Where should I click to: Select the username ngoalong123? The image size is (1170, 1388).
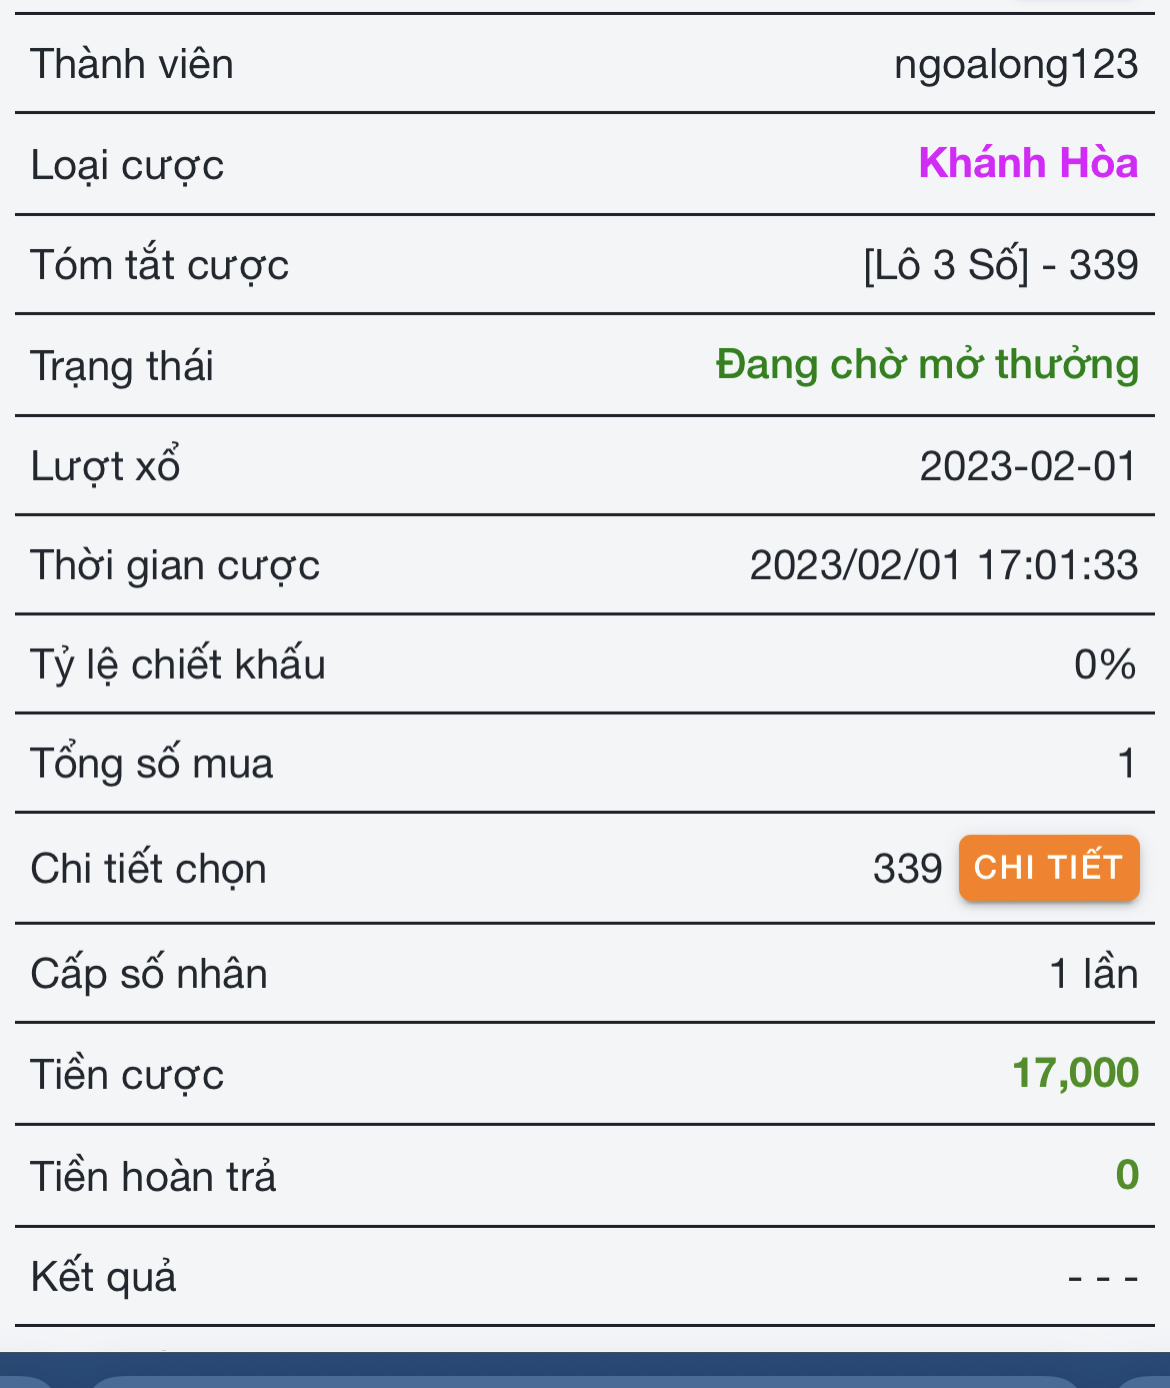pos(1016,65)
